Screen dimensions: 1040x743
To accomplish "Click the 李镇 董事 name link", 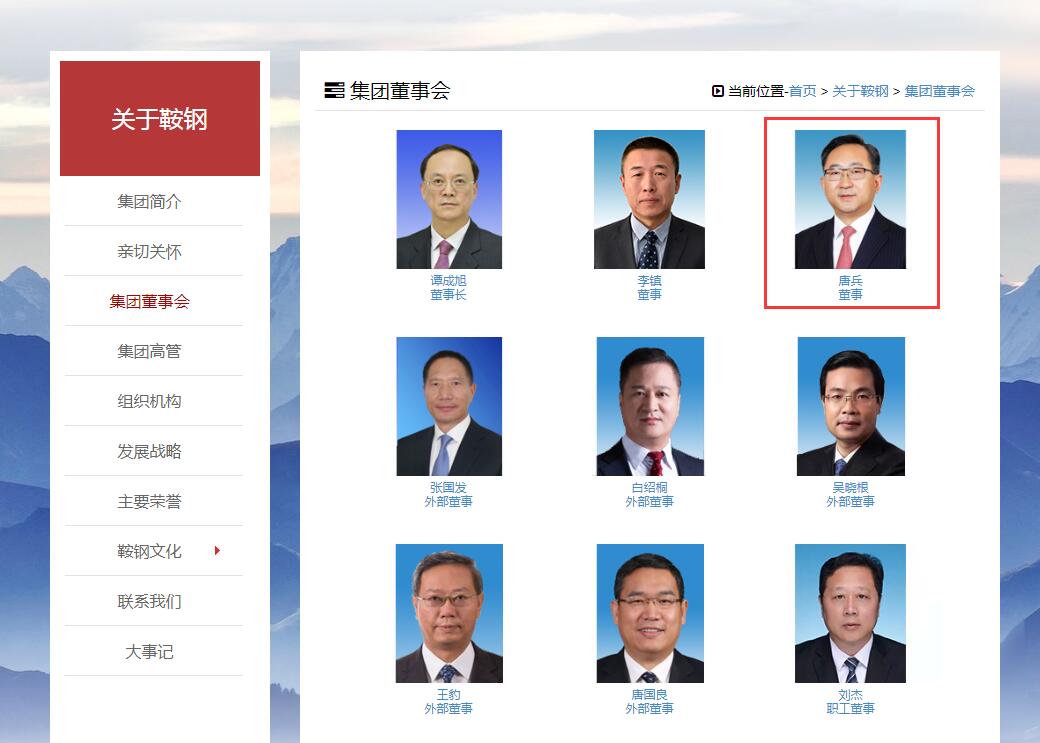I will coord(649,287).
